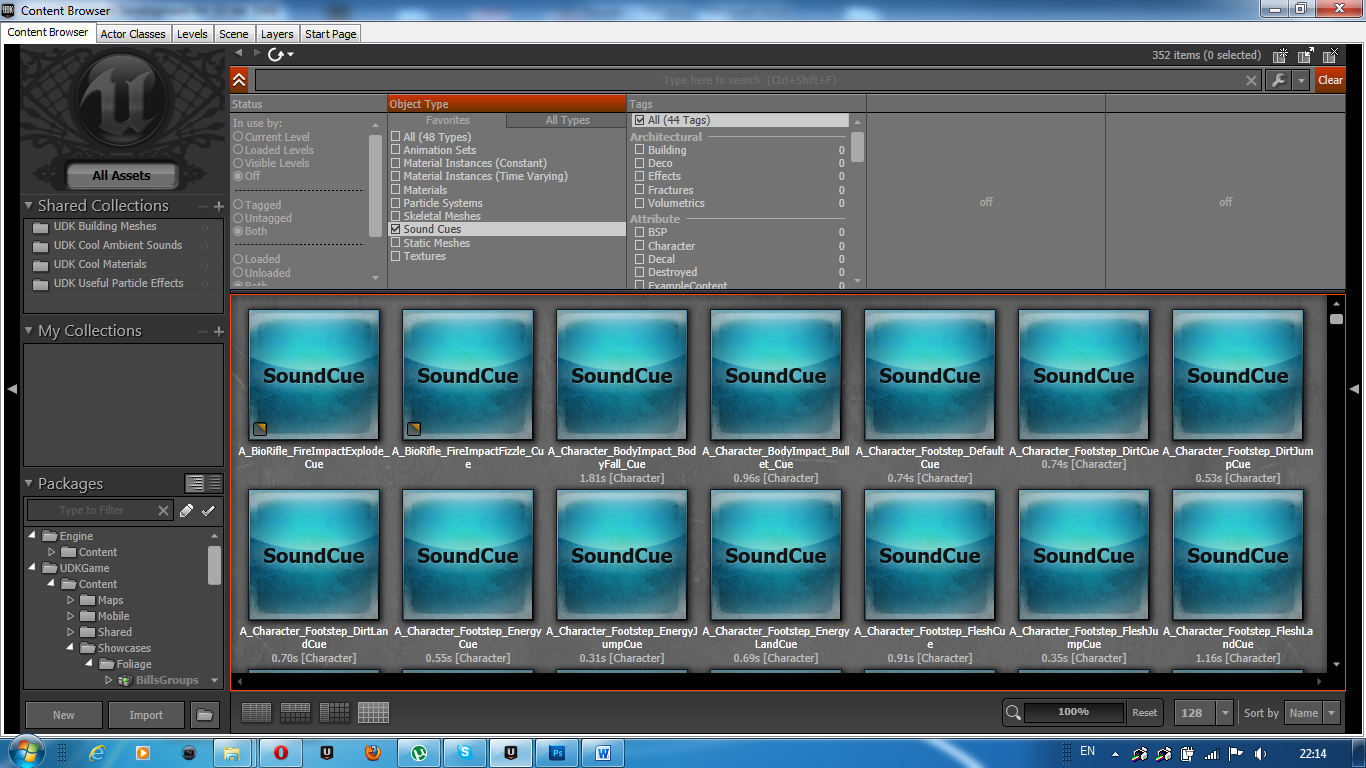Enable the Static Meshes type filter

coord(395,243)
